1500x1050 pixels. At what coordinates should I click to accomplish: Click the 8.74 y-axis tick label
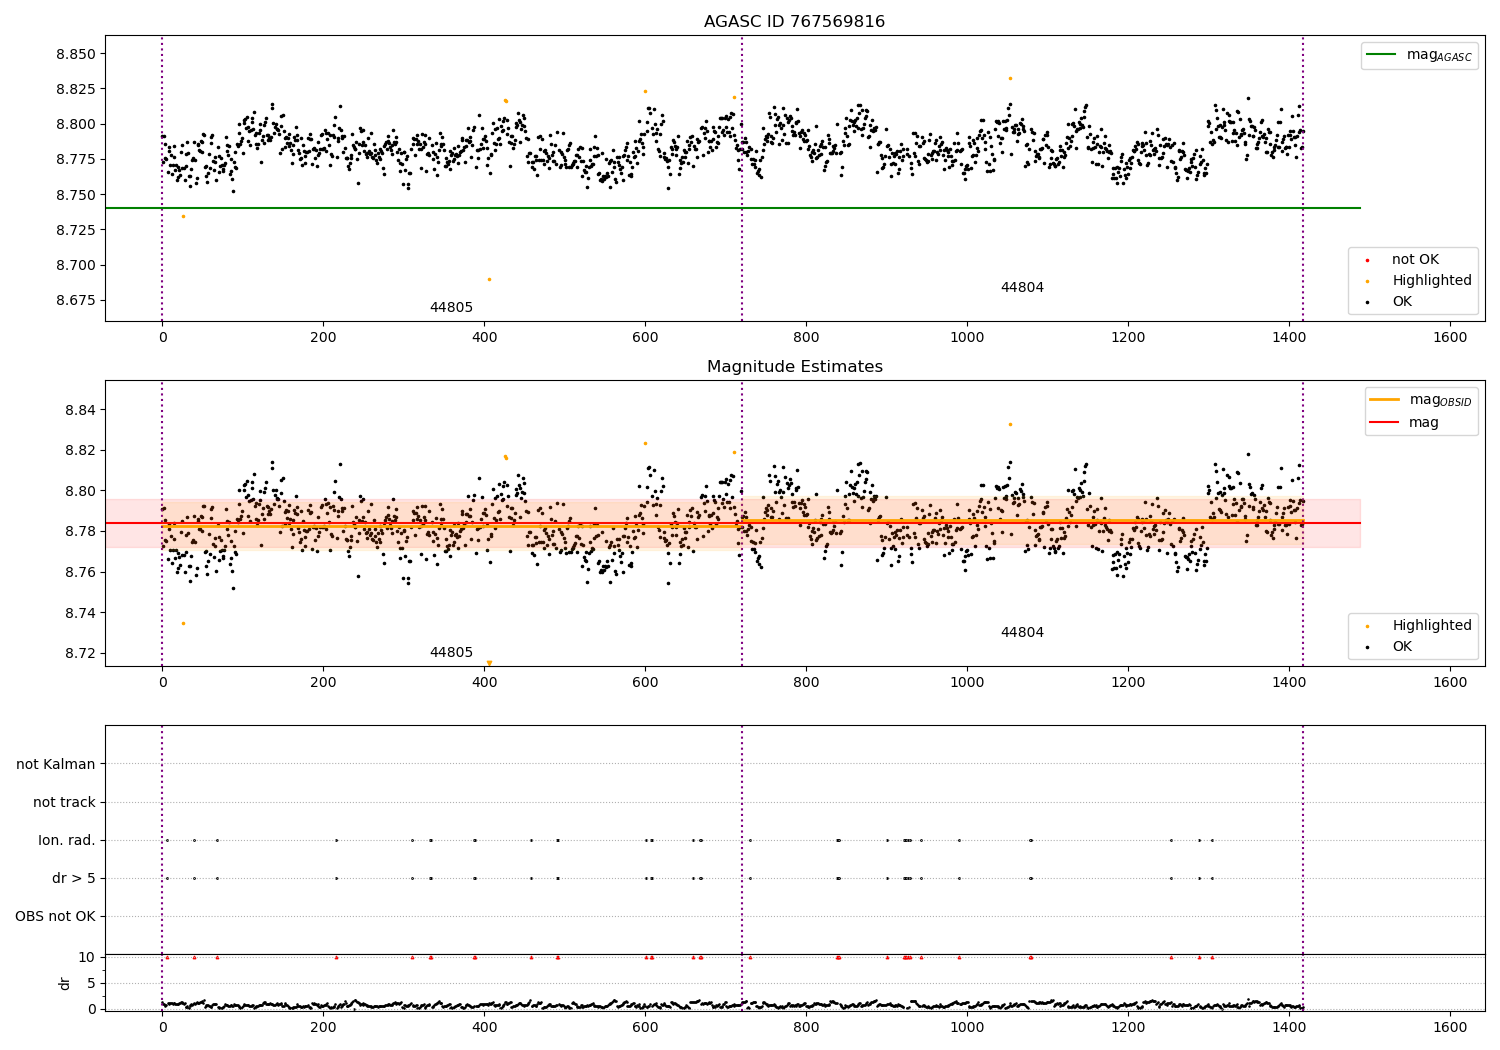(81, 613)
